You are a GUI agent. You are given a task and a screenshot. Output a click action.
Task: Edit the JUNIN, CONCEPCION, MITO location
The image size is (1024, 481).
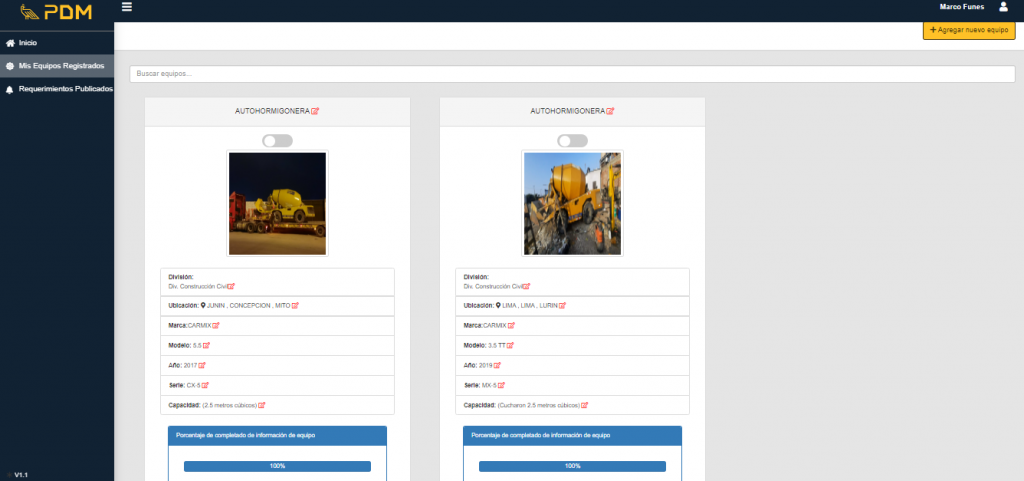(x=295, y=305)
